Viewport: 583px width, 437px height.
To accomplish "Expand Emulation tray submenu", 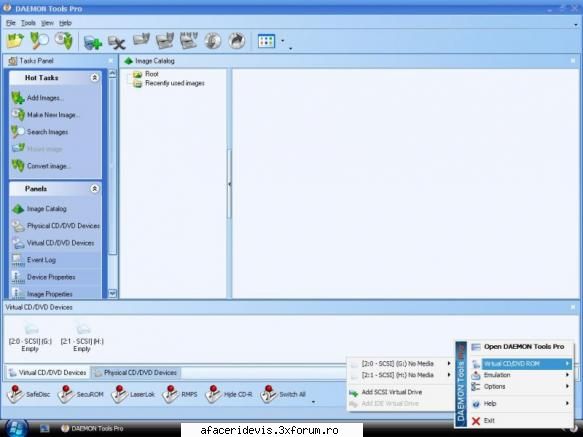I will (x=520, y=375).
